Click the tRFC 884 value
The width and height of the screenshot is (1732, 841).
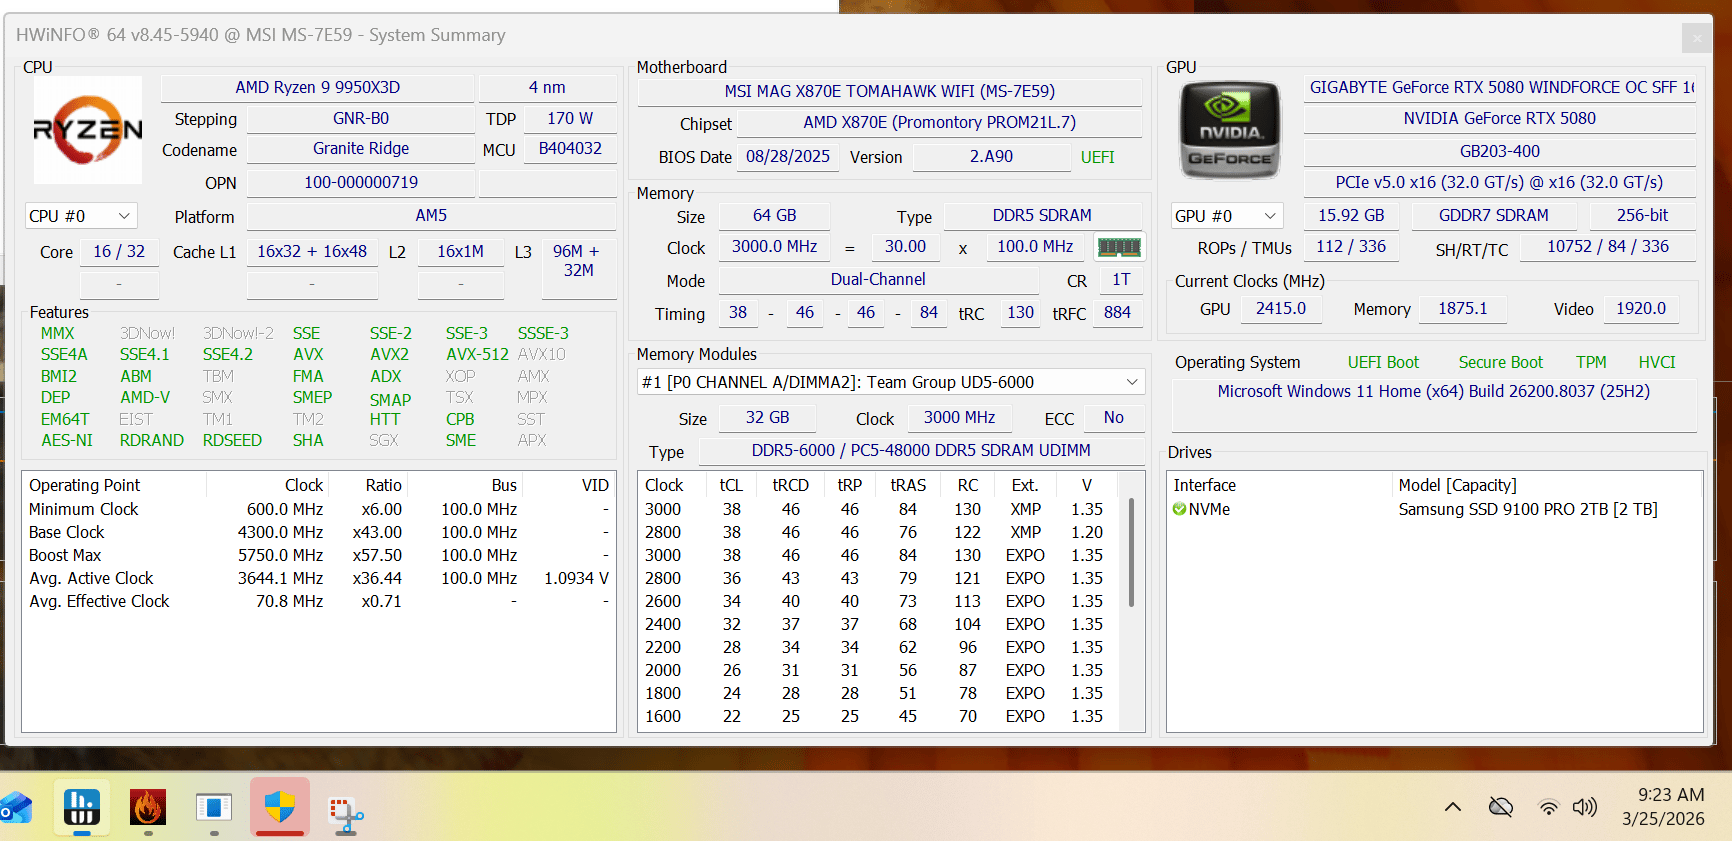pyautogui.click(x=1117, y=313)
